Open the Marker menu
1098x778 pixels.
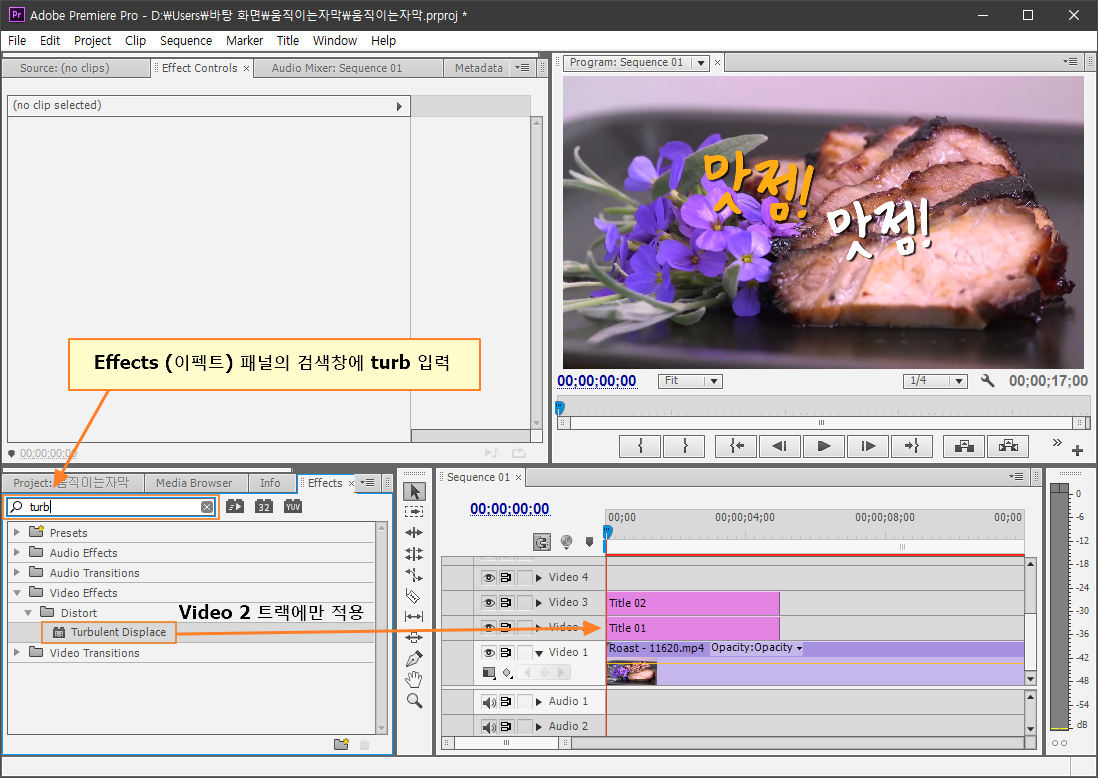click(244, 41)
